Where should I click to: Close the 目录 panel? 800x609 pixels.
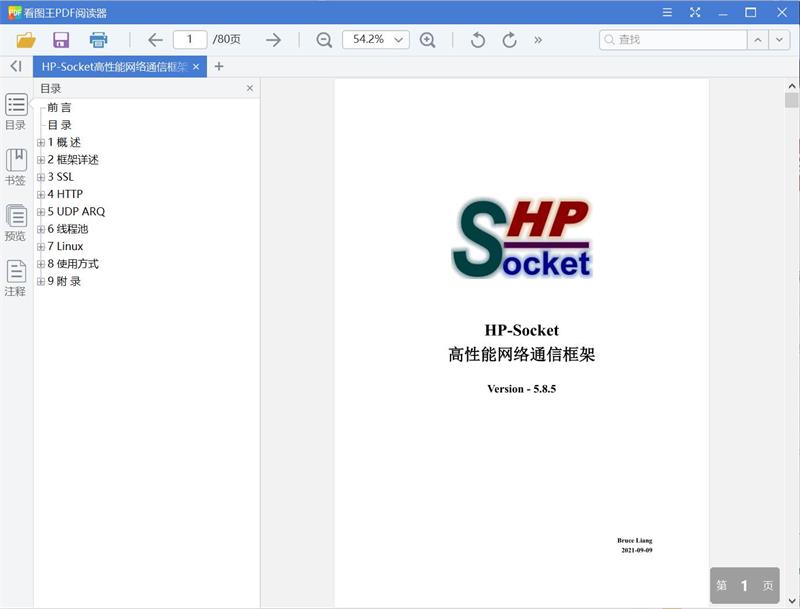tap(249, 88)
